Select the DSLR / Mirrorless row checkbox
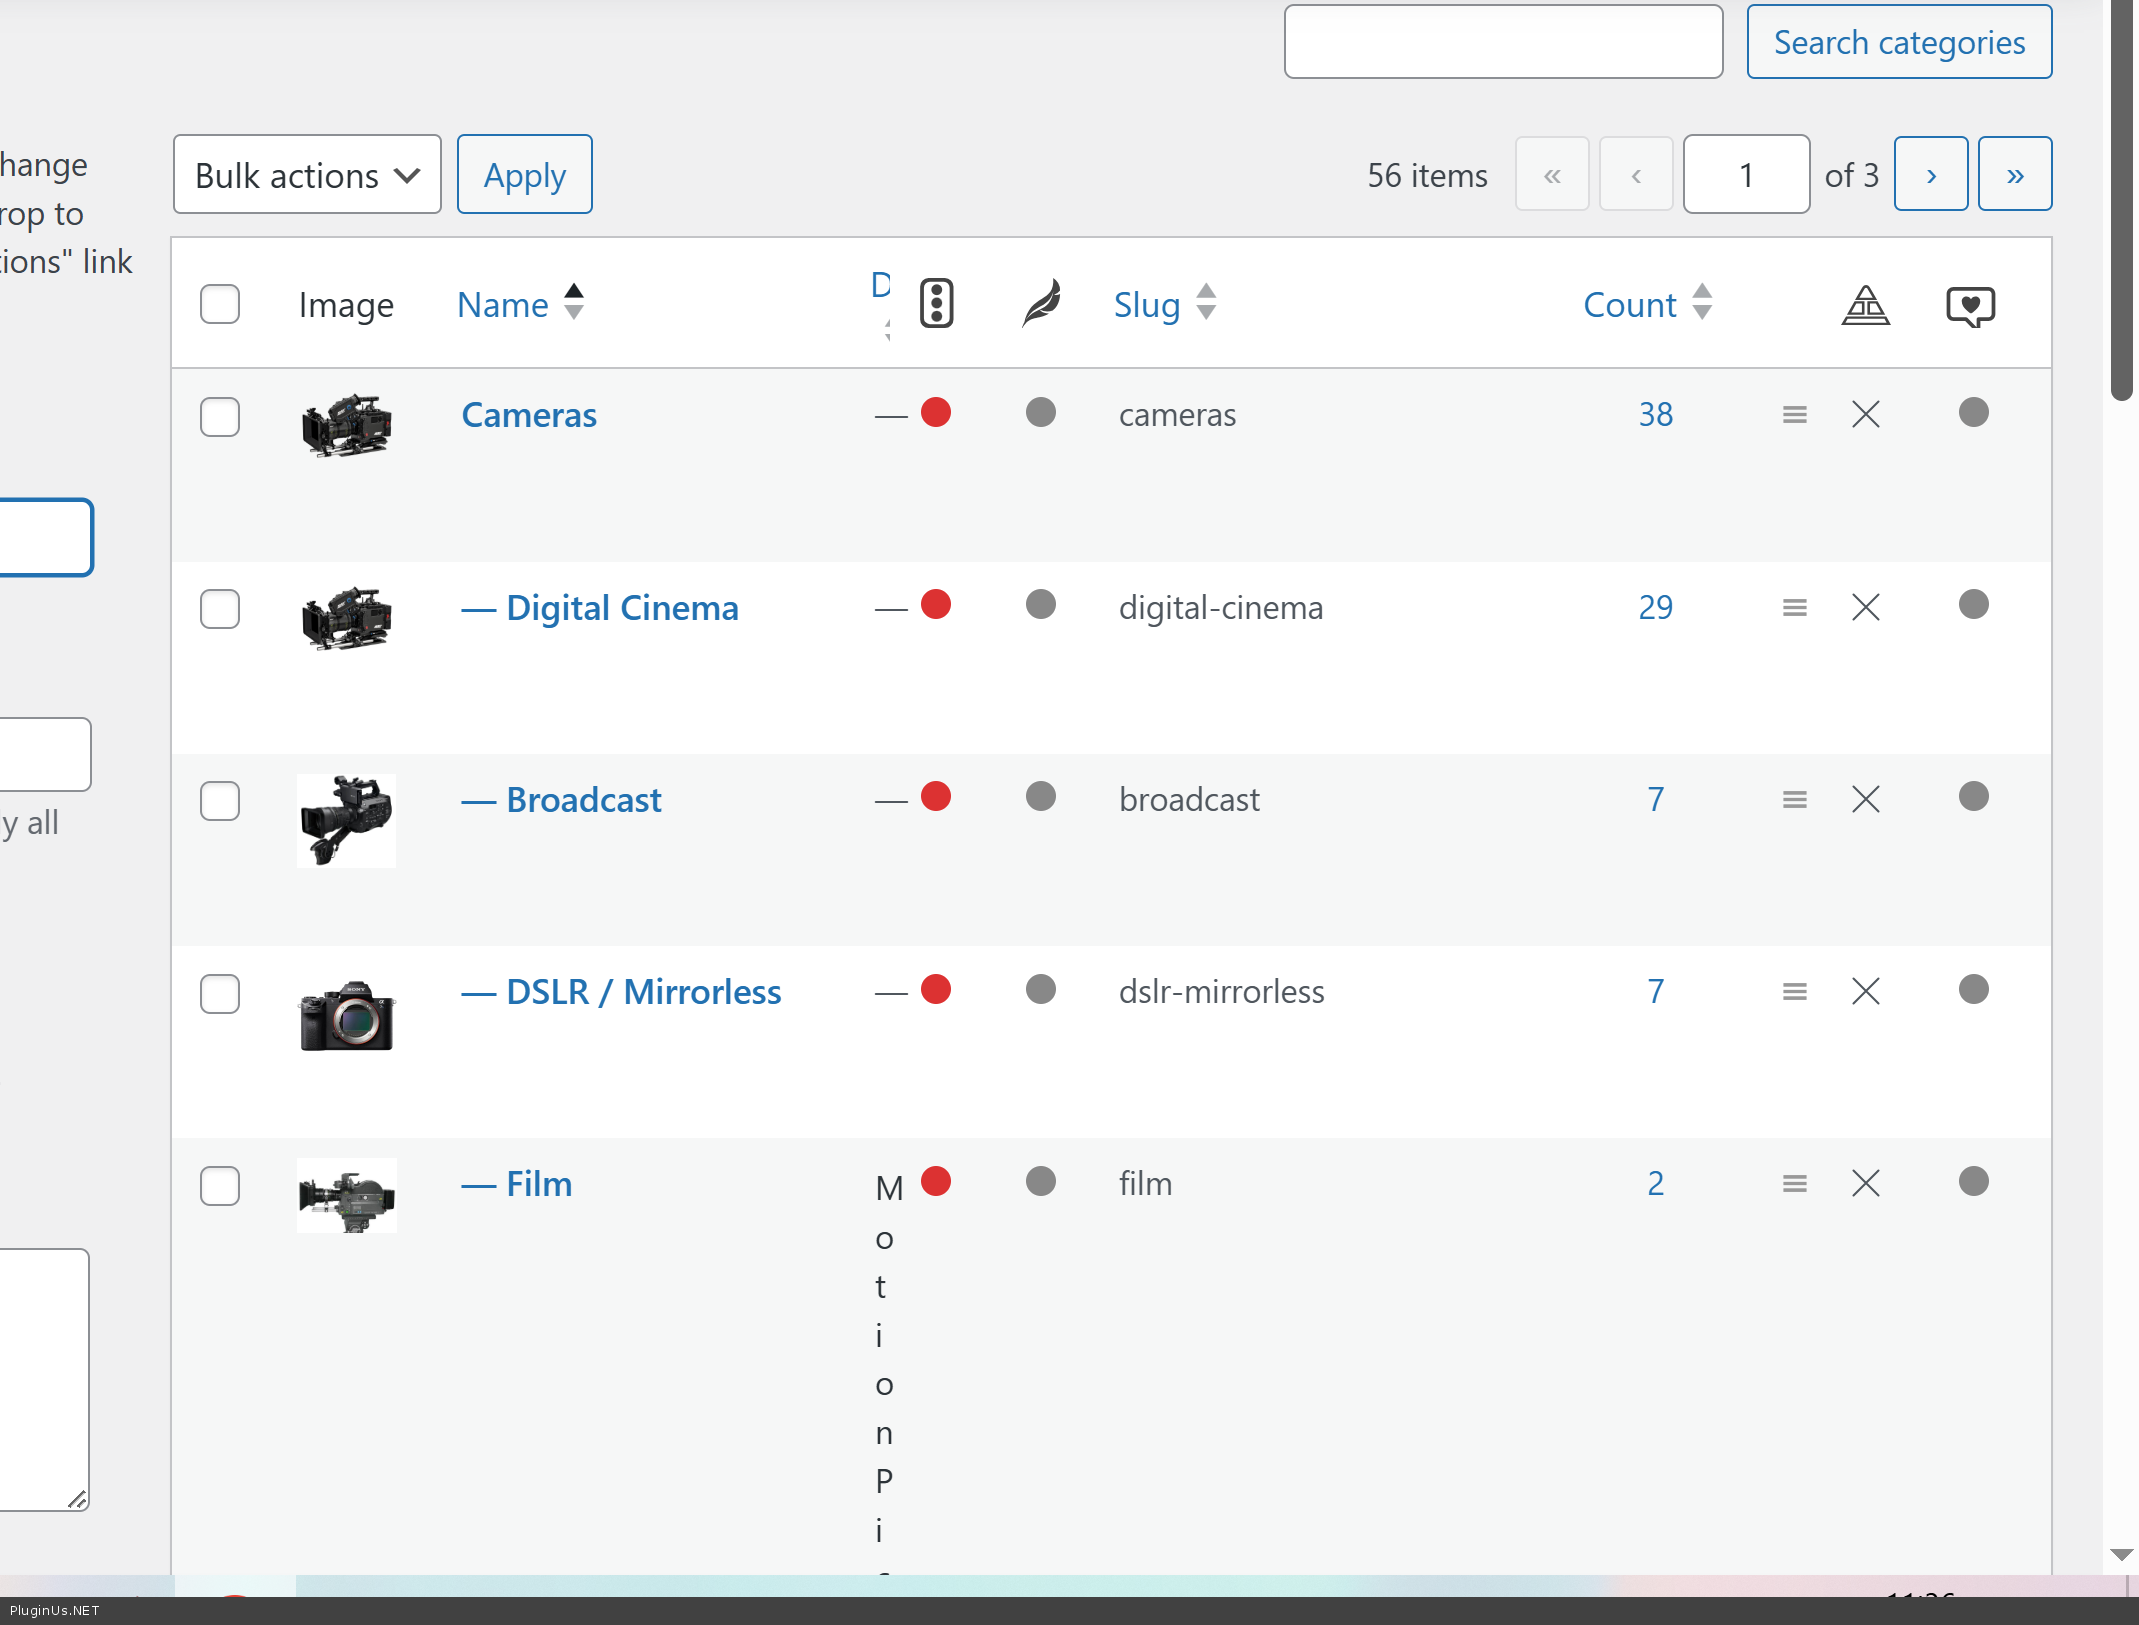 pyautogui.click(x=220, y=993)
